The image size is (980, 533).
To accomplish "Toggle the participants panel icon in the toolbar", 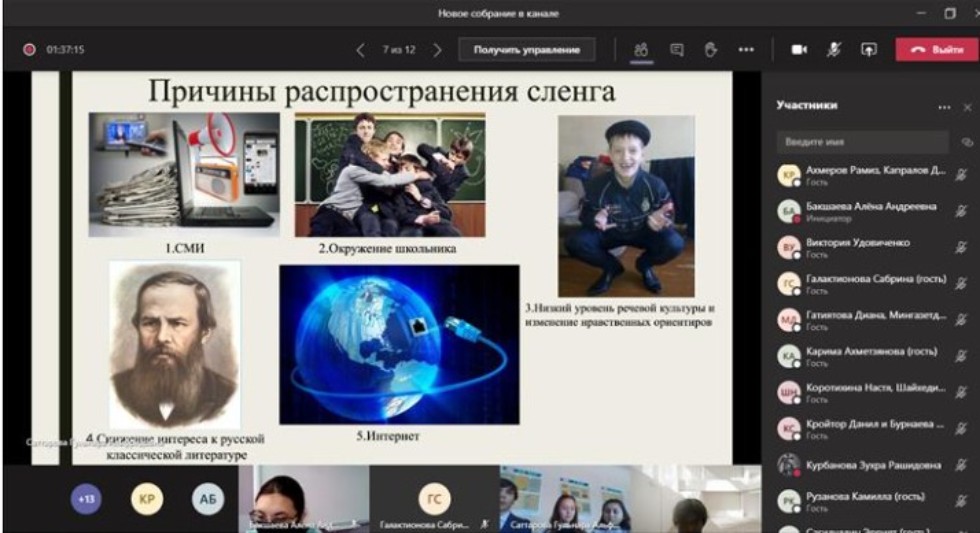I will (641, 49).
